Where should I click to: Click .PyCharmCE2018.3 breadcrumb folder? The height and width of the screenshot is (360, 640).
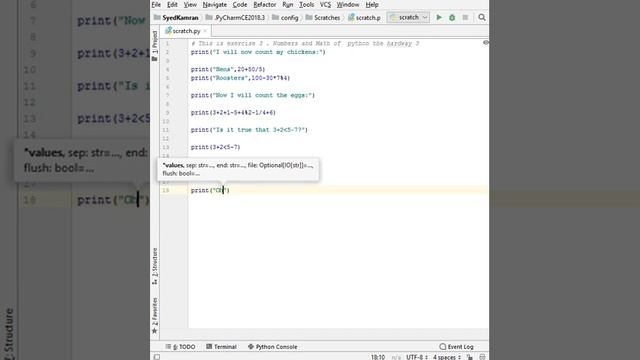(236, 18)
